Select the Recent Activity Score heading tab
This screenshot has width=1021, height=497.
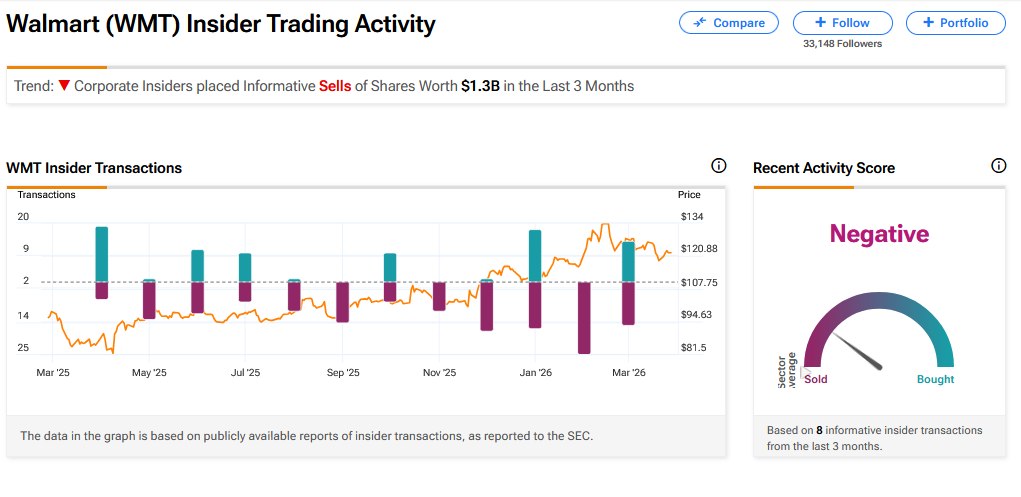(x=823, y=168)
